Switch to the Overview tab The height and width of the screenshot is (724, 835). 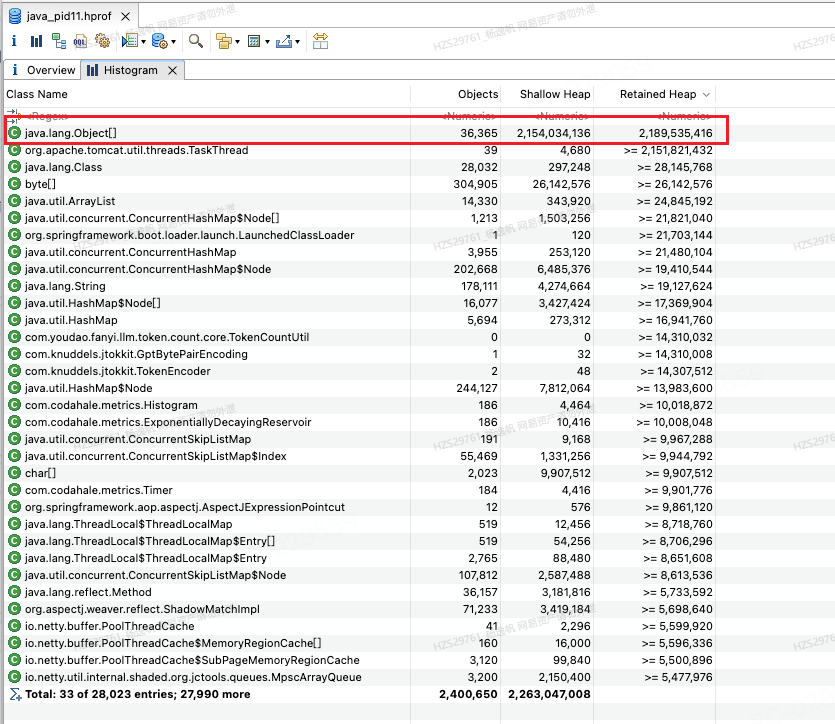(x=43, y=70)
